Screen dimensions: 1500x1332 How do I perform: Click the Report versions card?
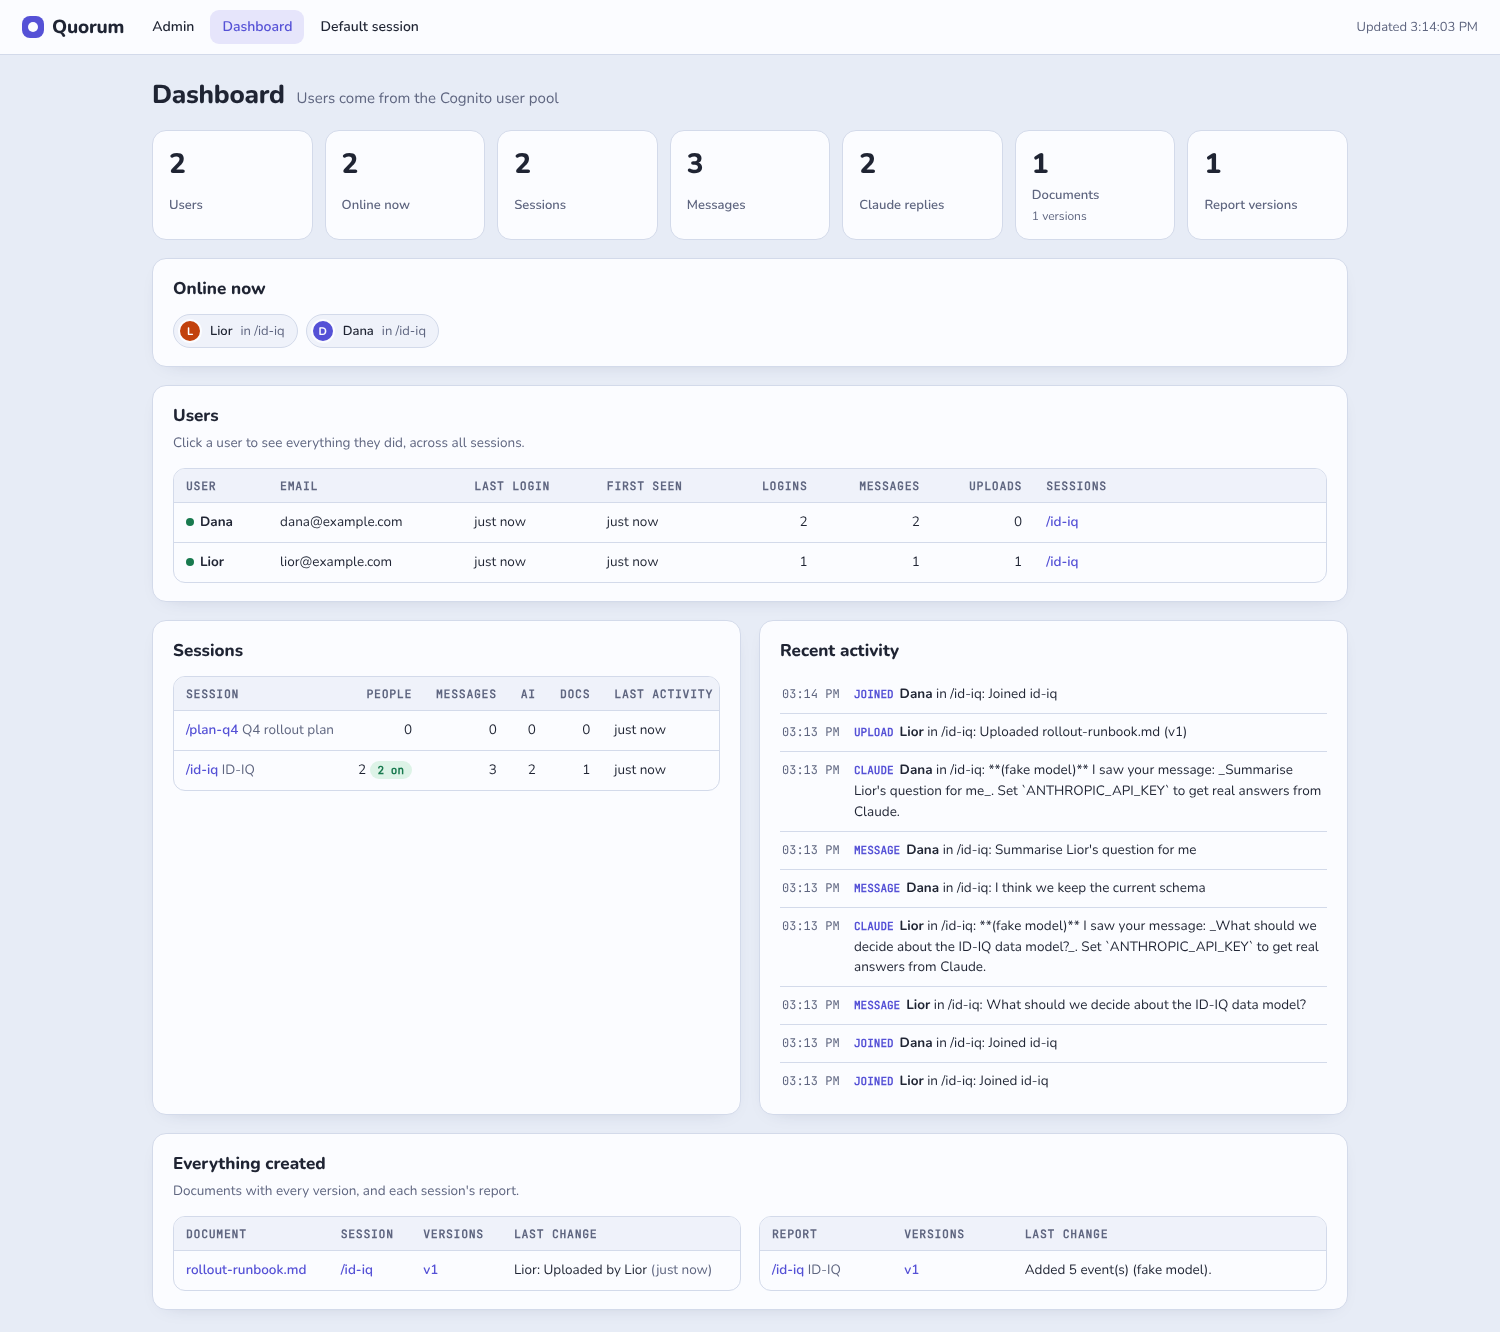(x=1267, y=185)
